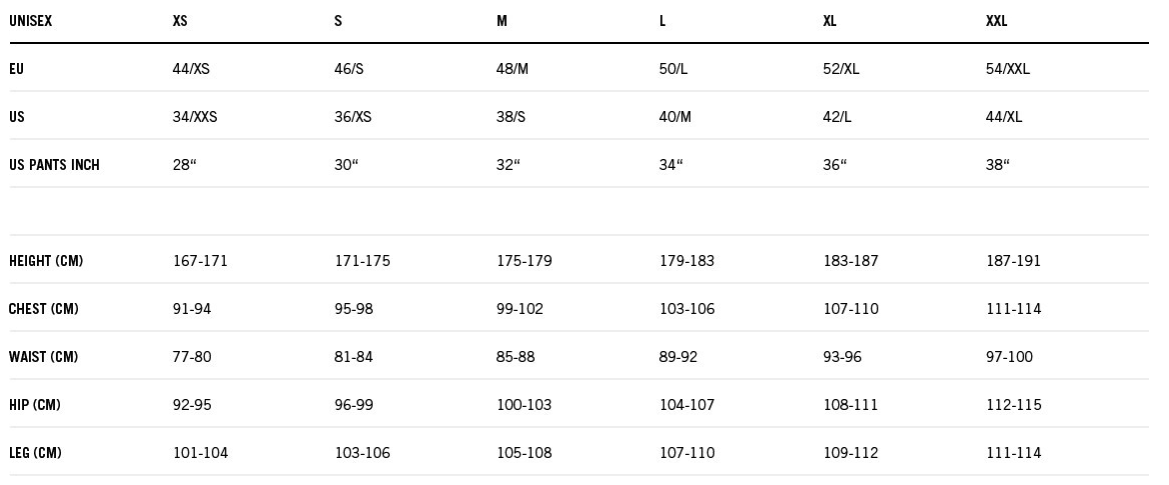Click the WAIST (CM) row label
1169x485 pixels.
pos(43,357)
